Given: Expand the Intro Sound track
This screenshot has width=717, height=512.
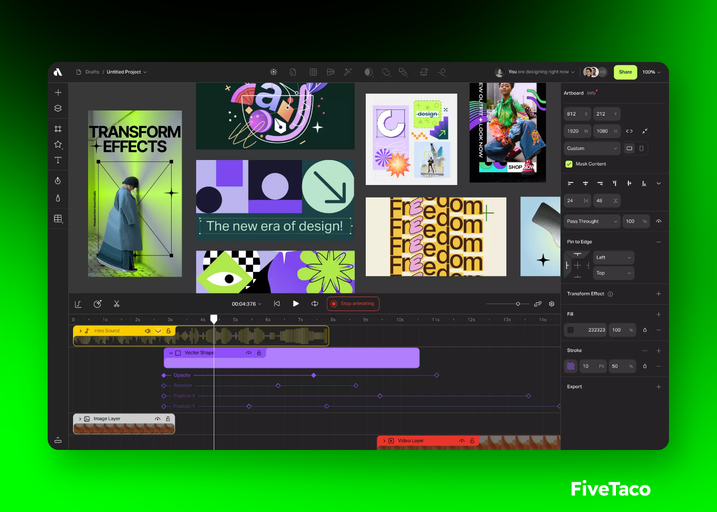Looking at the screenshot, I should 80,331.
